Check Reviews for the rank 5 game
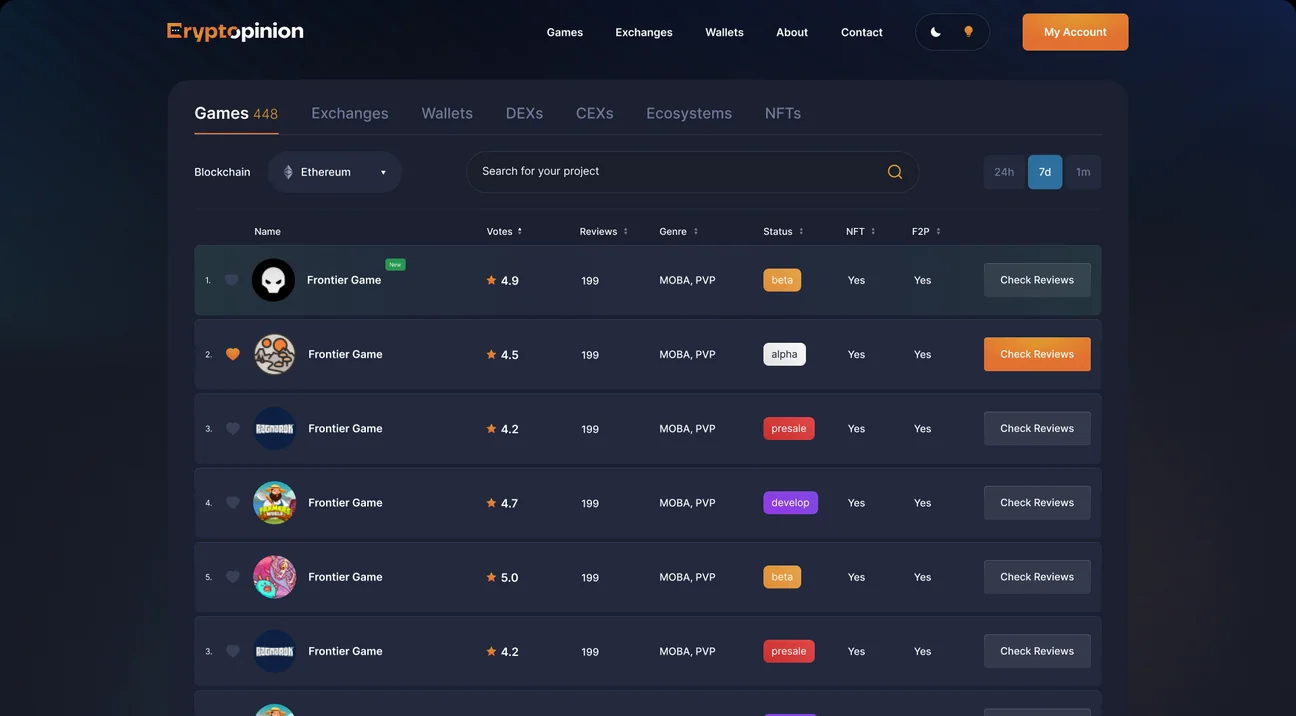 pos(1037,577)
